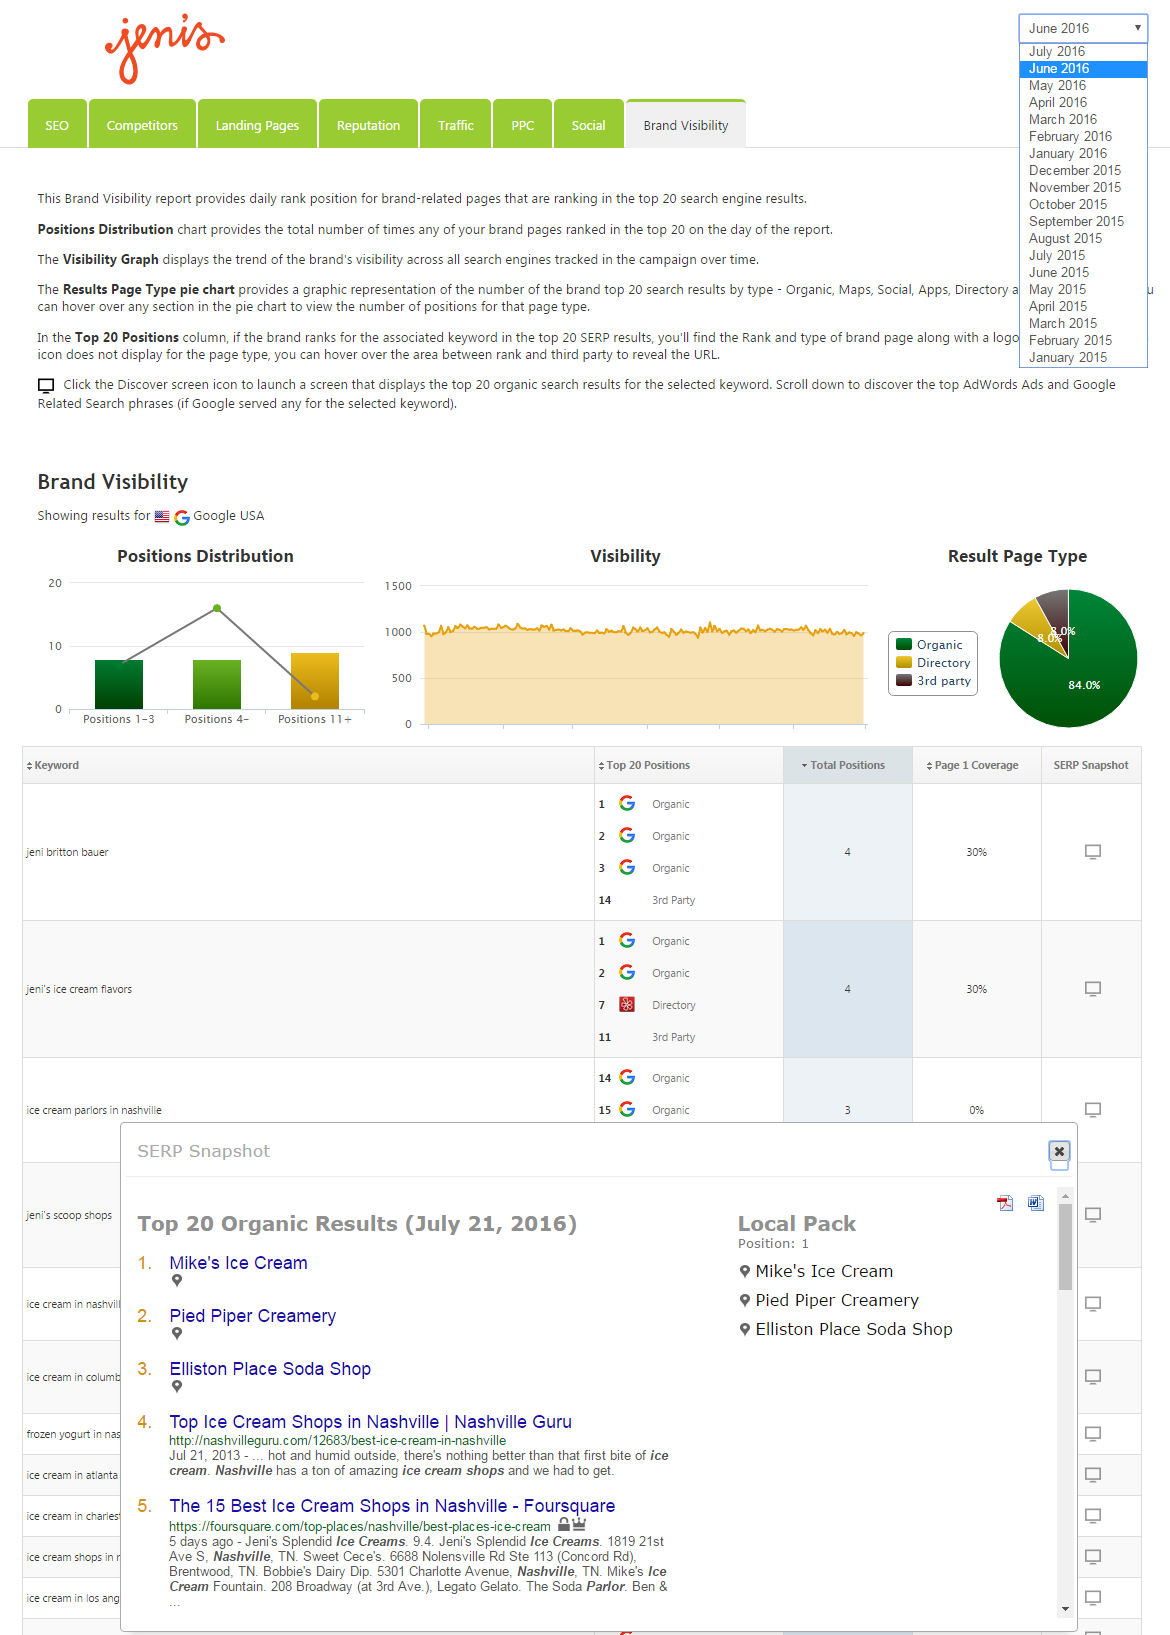
Task: Open SERP snapshot for jeni's ice cream flavors
Action: [x=1092, y=989]
